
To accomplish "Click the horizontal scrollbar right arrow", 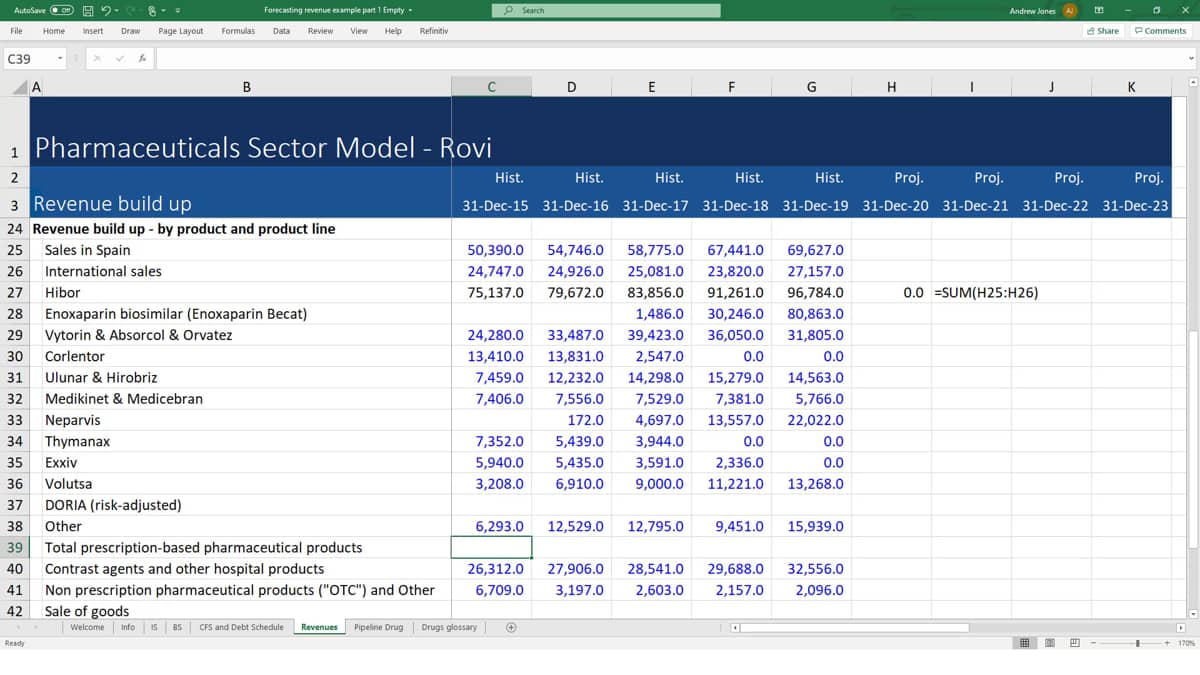I will coord(1180,627).
